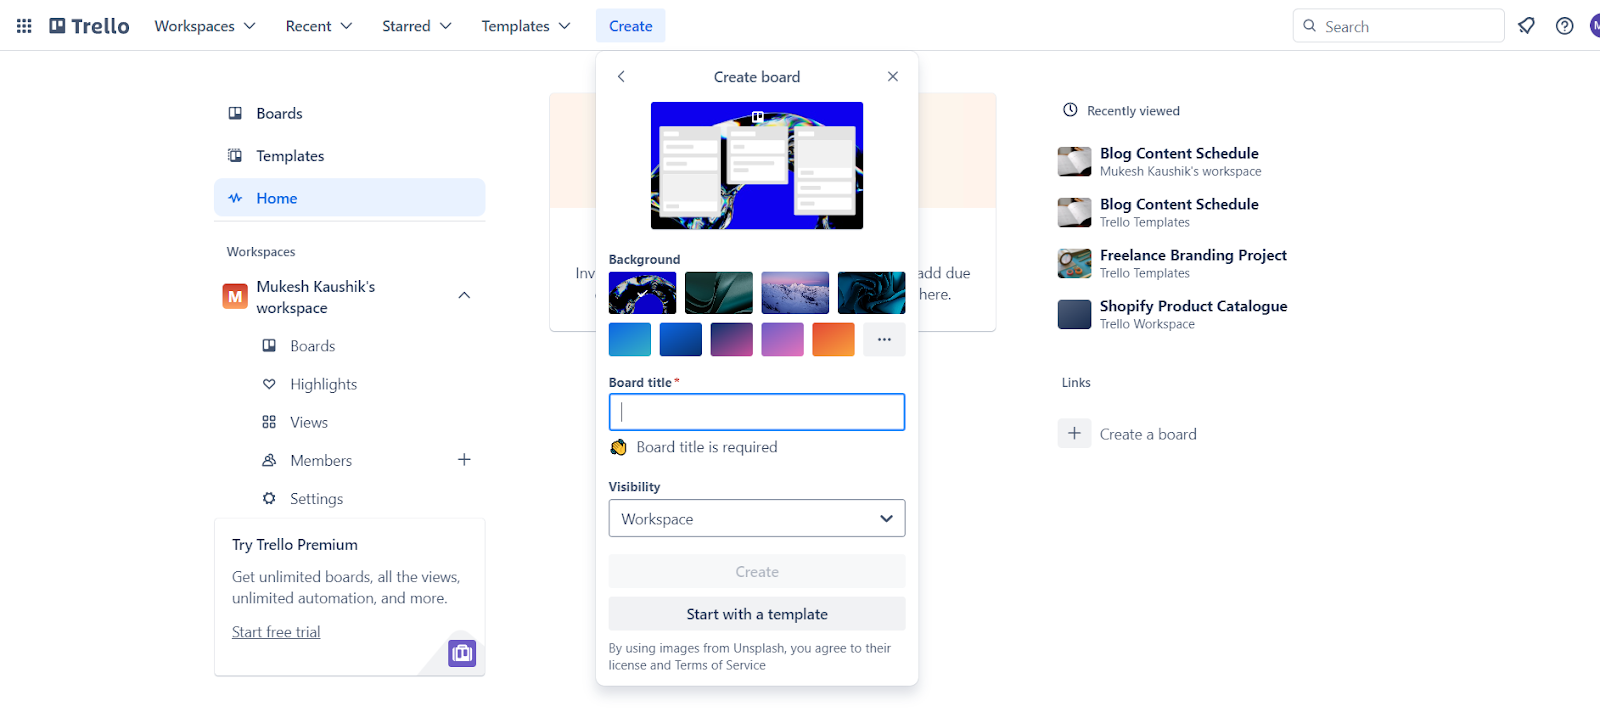Click the Try Trello Premium heading
The image size is (1600, 712).
click(x=295, y=544)
